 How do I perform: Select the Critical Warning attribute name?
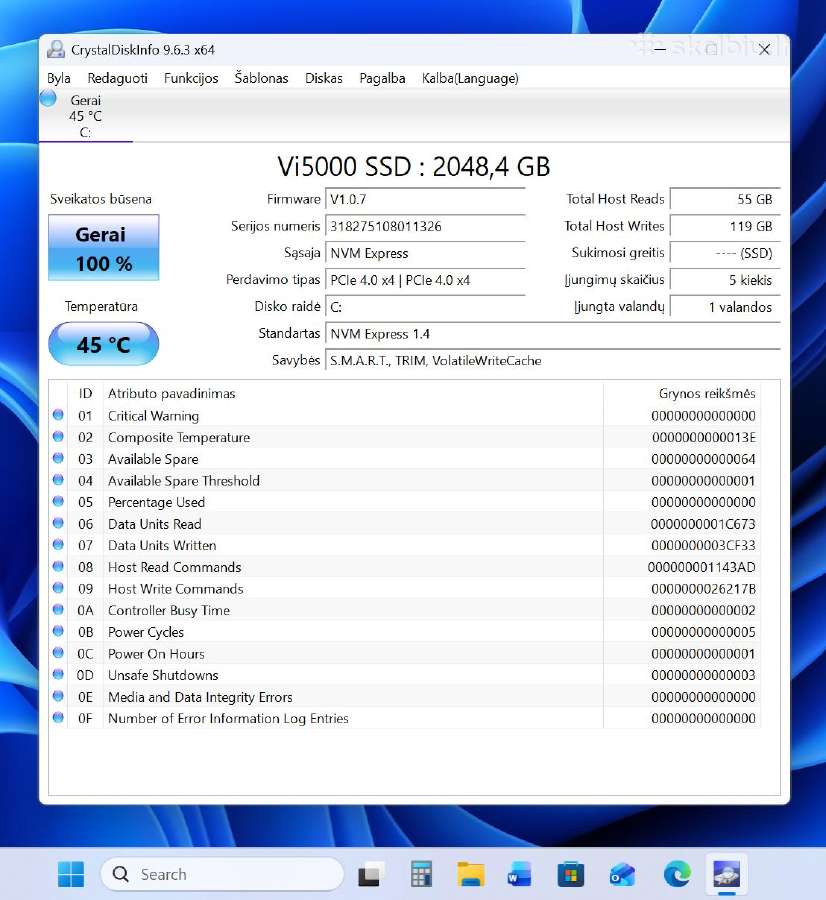153,416
